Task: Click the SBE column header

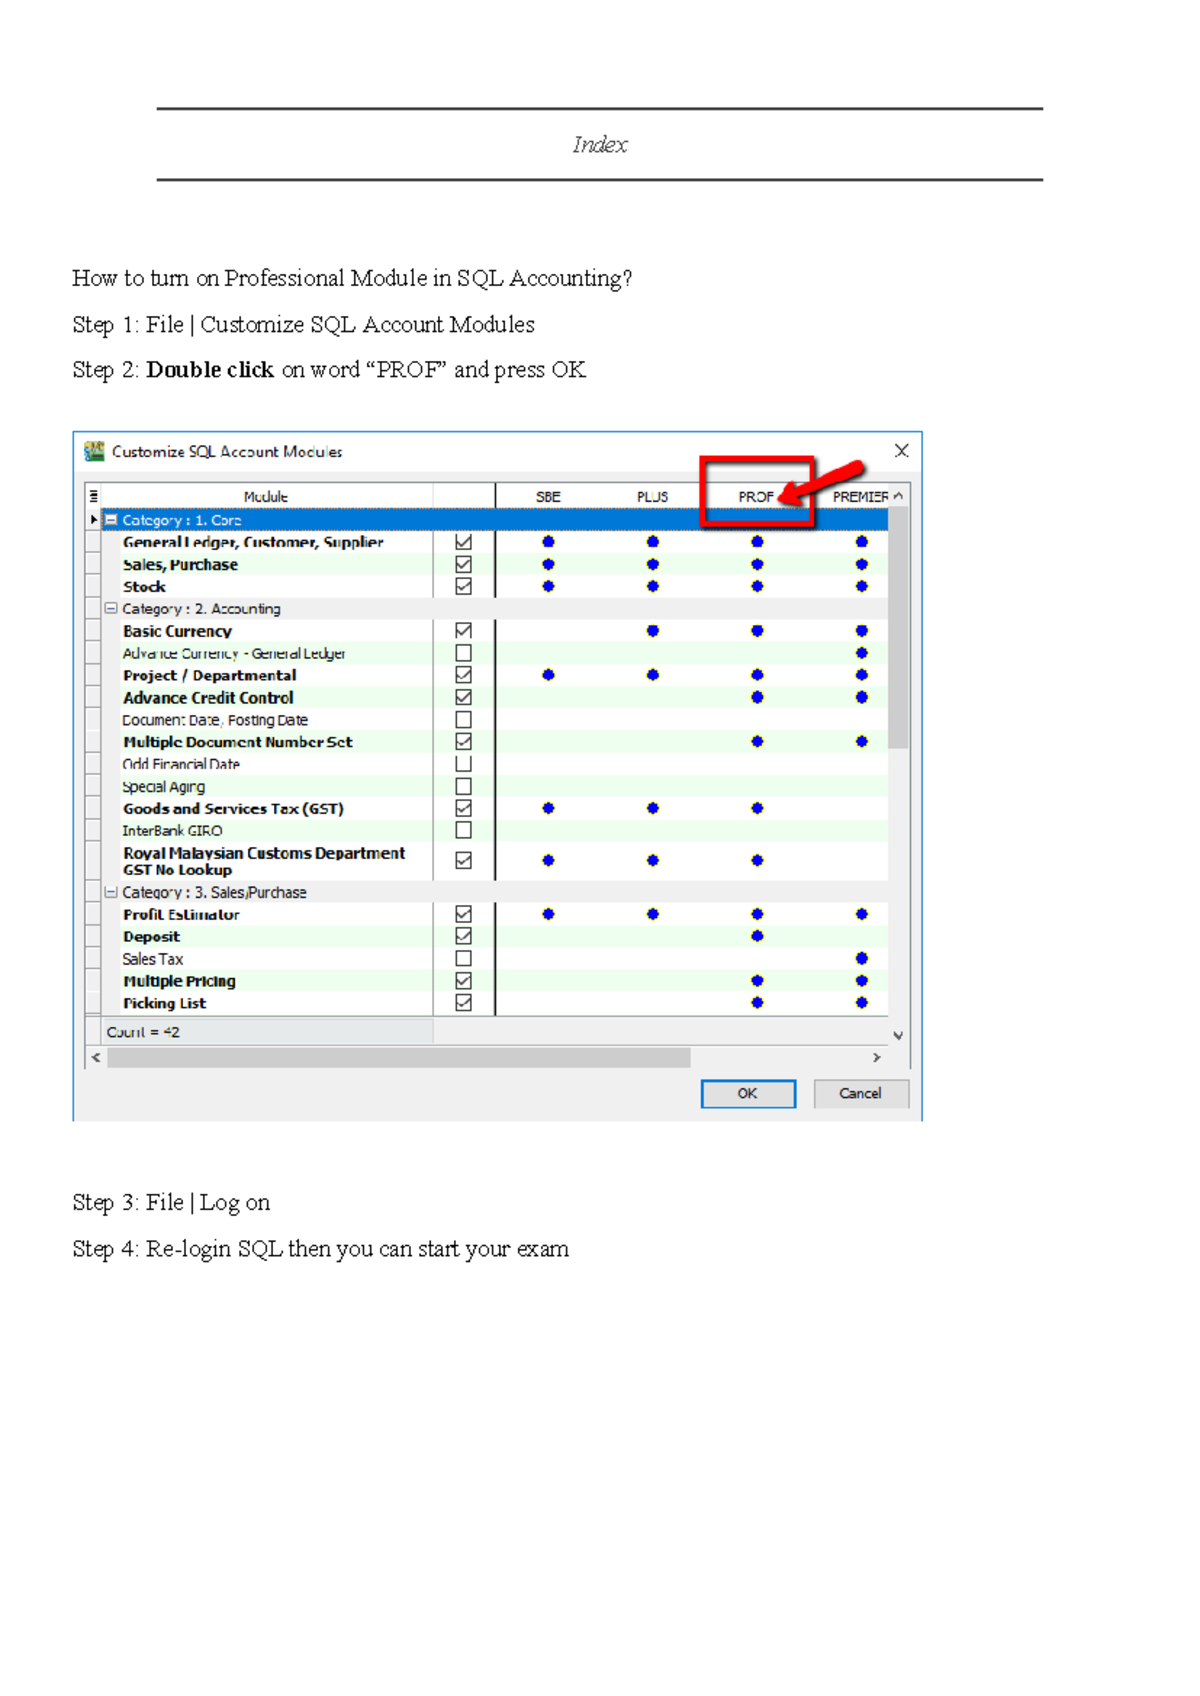Action: pyautogui.click(x=548, y=496)
